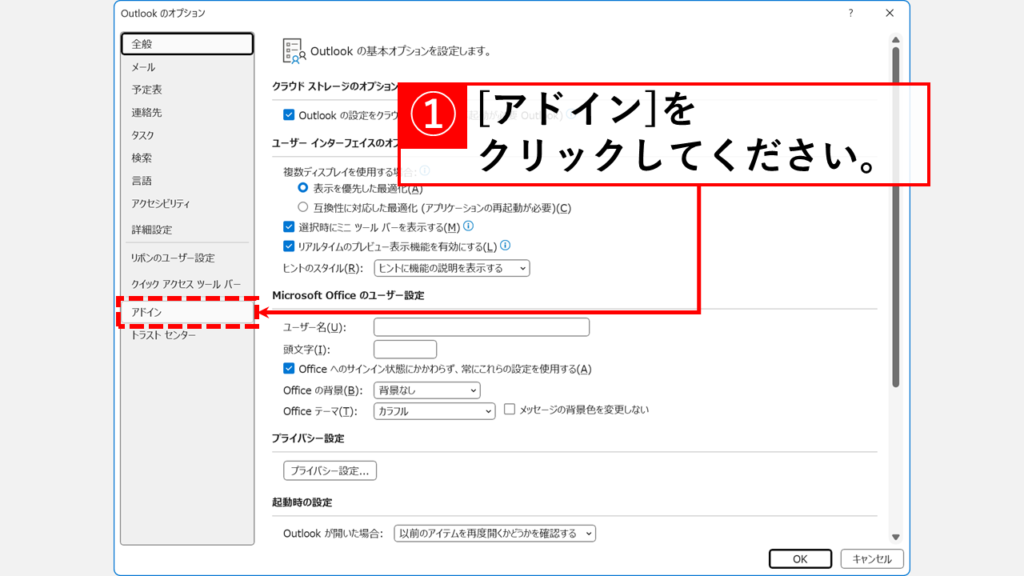Toggle Office へのサインイン状態にかかわらず checkbox
This screenshot has width=1024, height=576.
289,369
